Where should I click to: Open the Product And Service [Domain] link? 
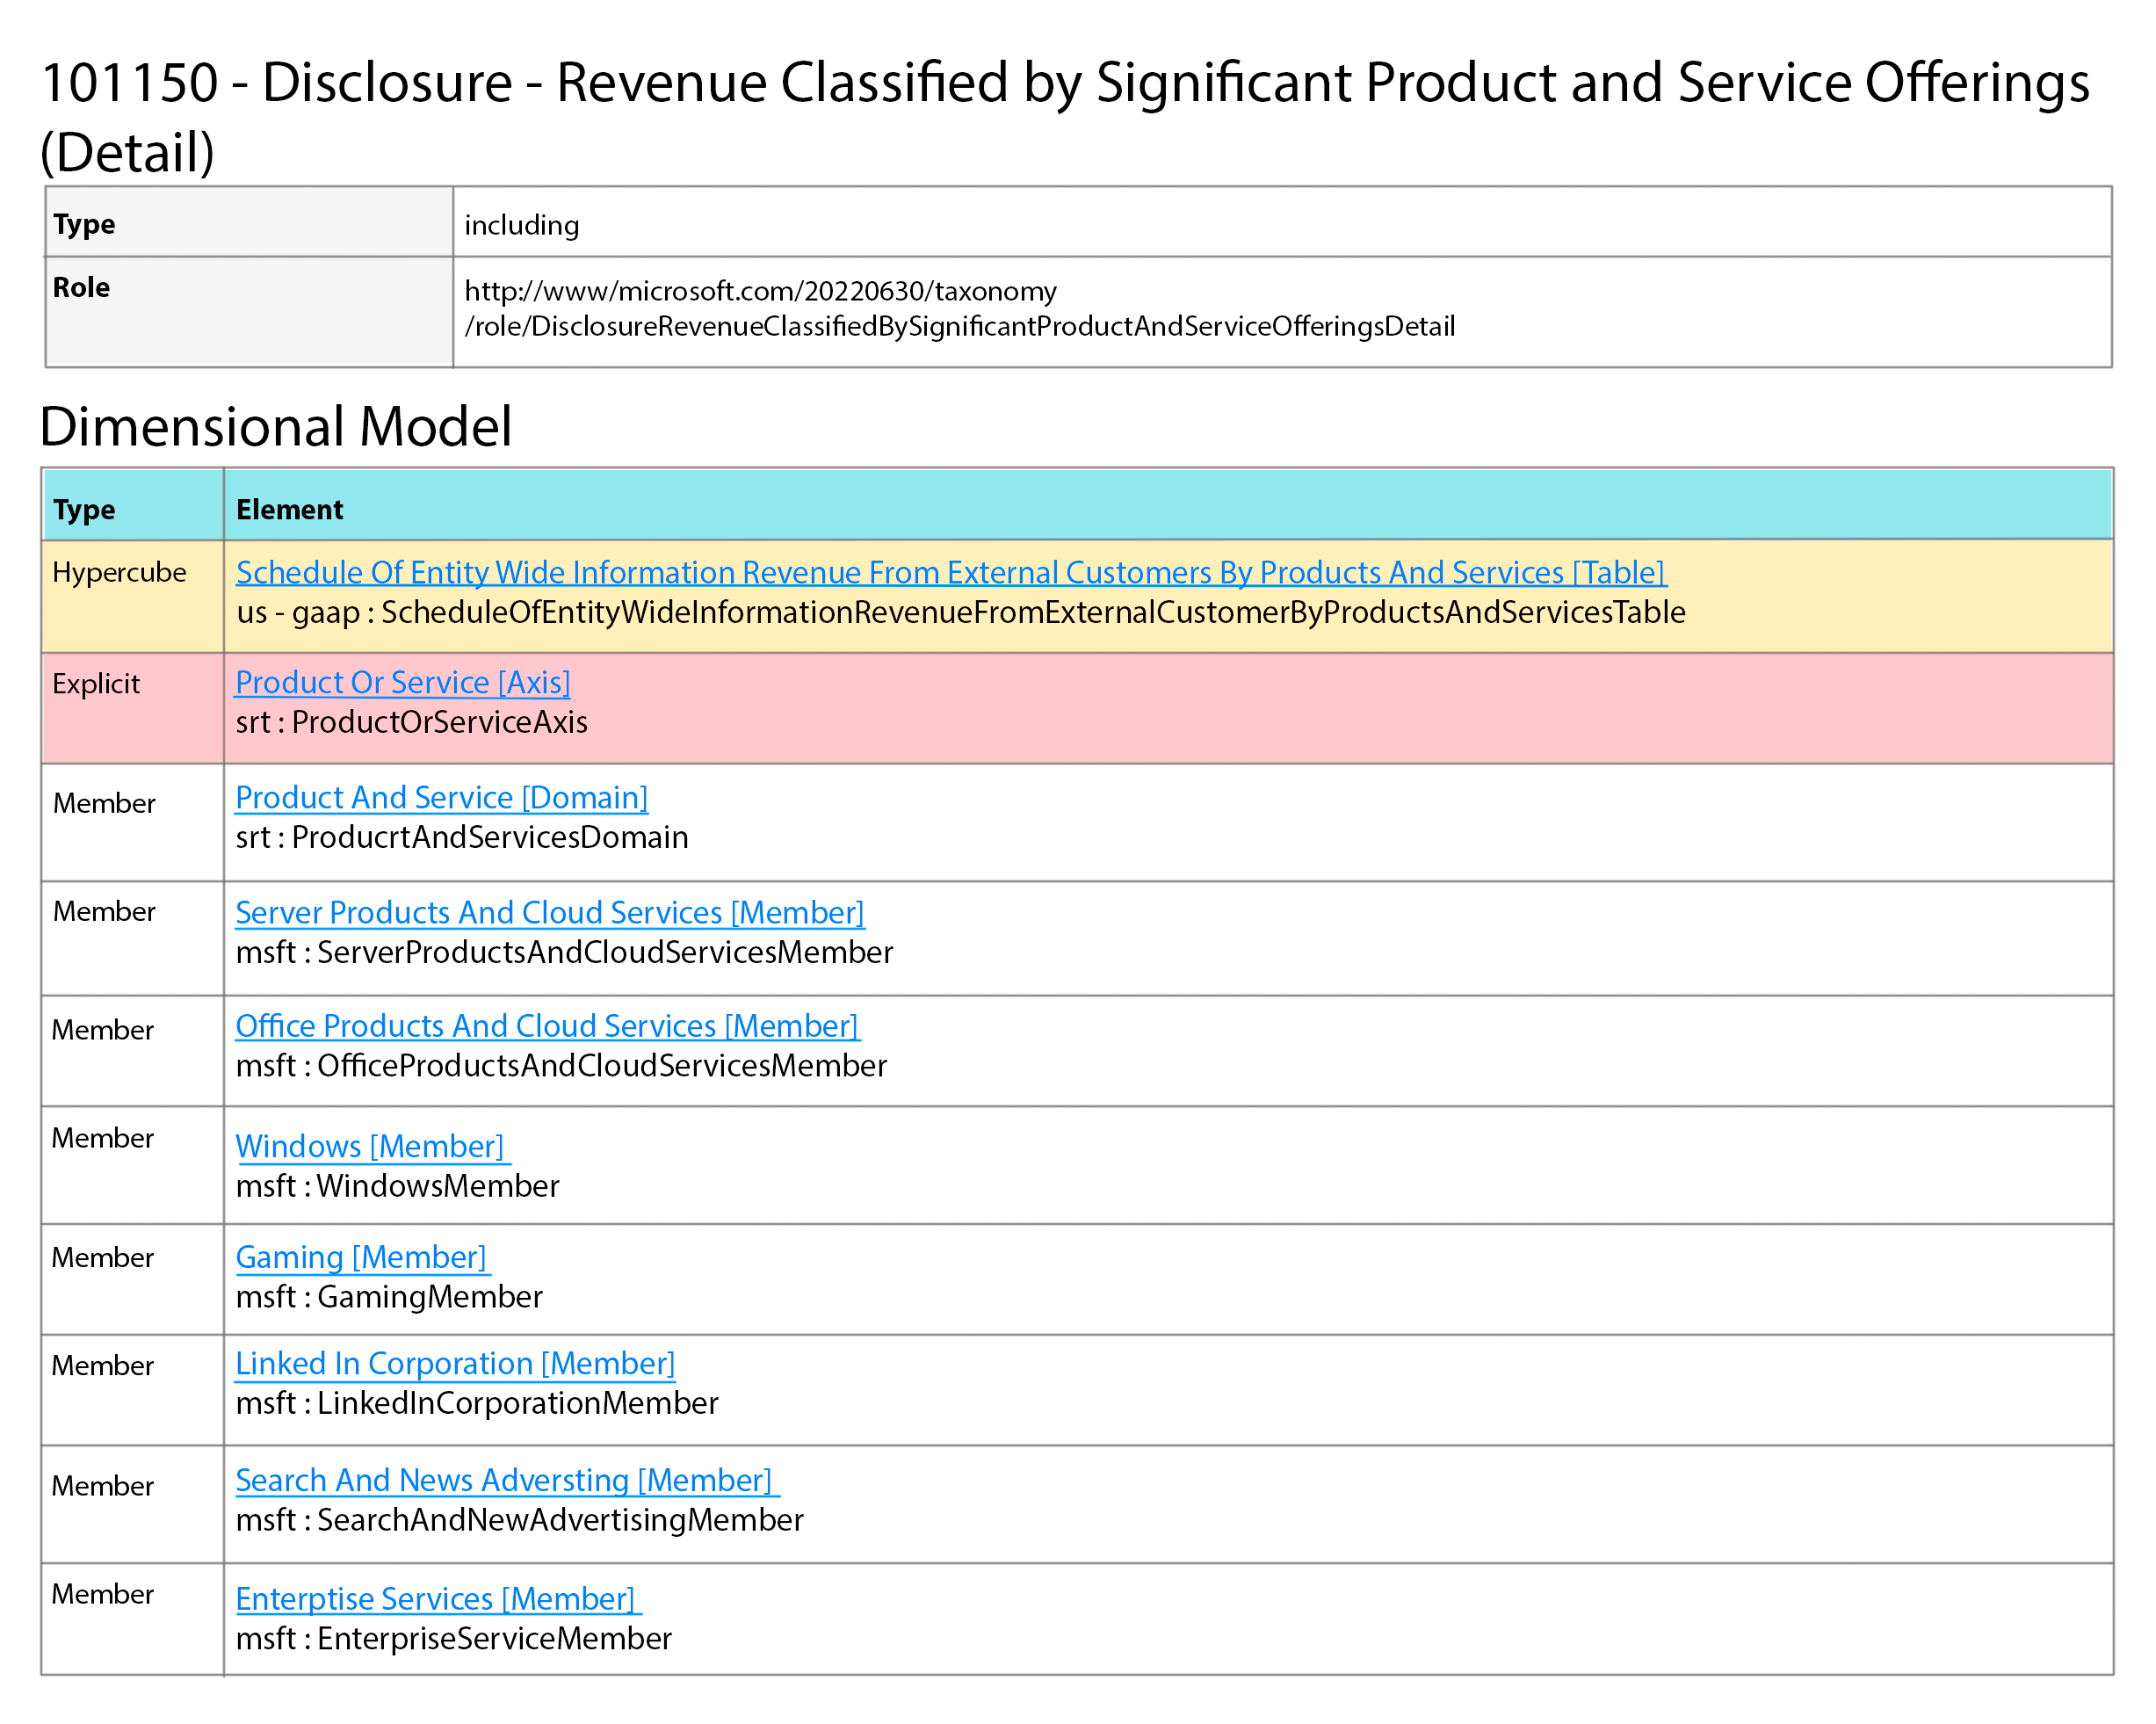tap(442, 797)
